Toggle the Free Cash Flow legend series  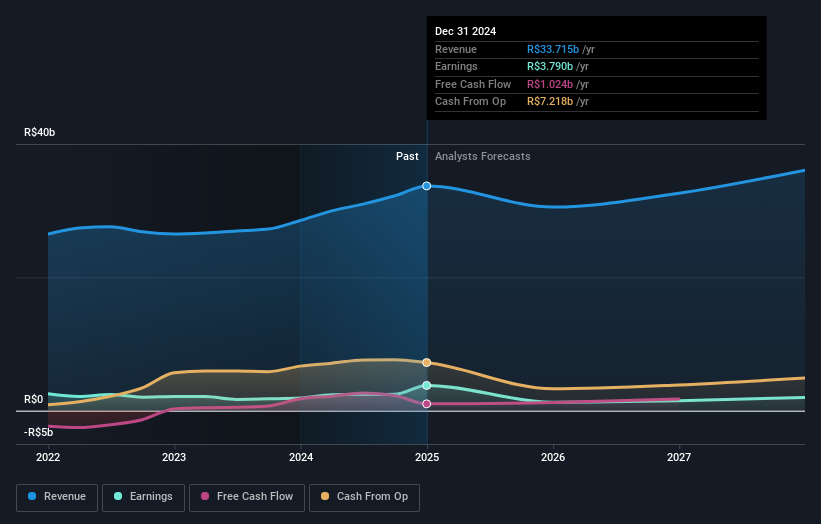(247, 497)
